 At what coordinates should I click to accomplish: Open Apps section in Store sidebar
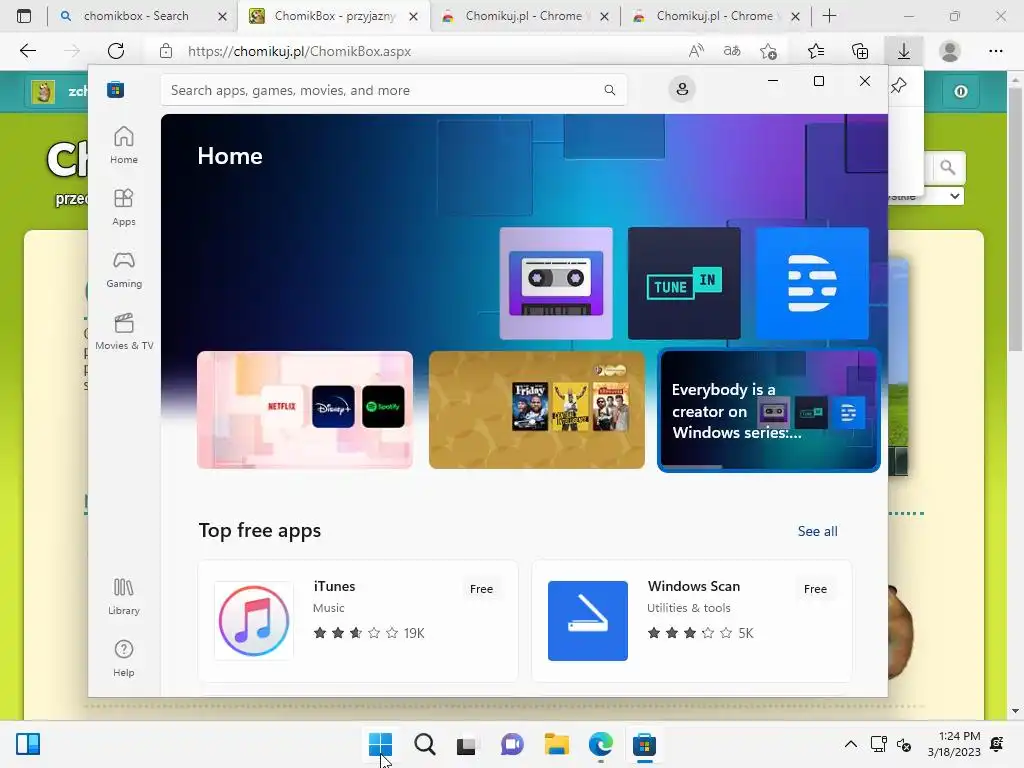pos(123,207)
